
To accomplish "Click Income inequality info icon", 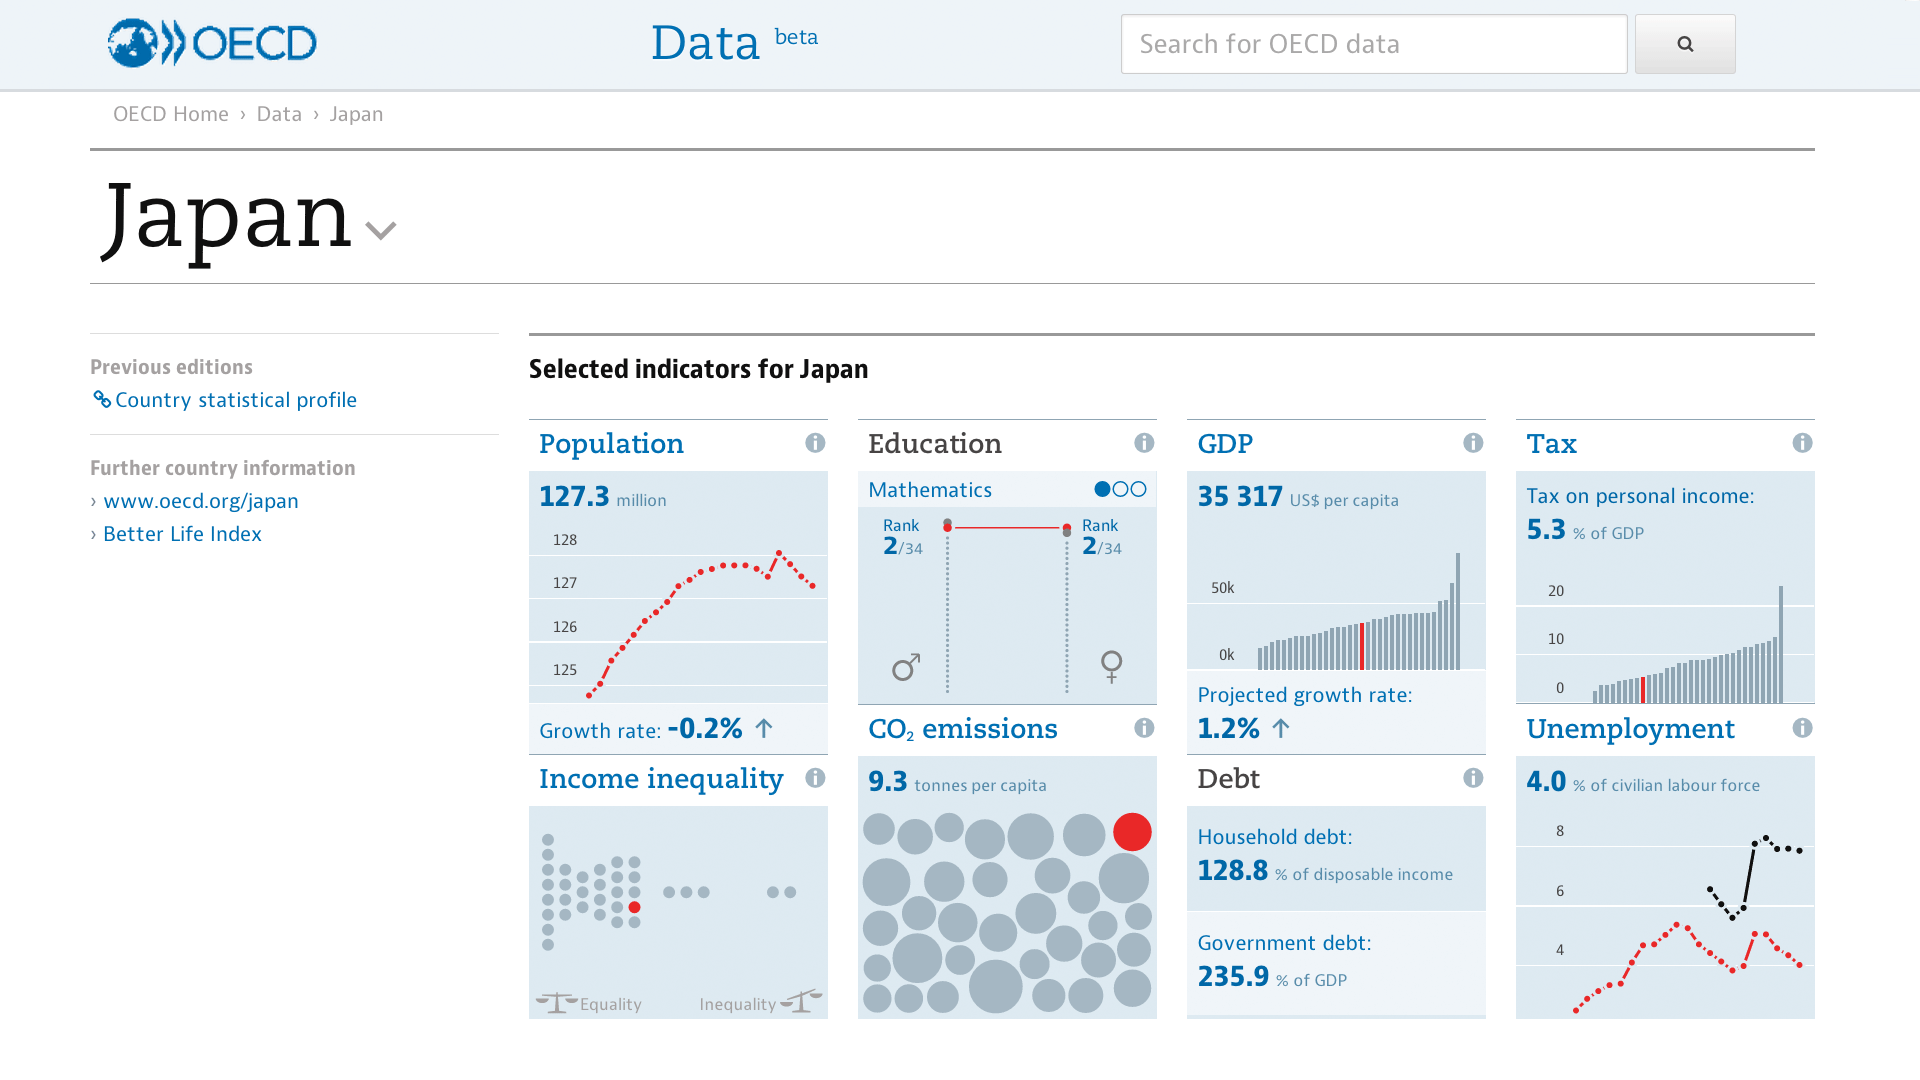I will (x=815, y=778).
